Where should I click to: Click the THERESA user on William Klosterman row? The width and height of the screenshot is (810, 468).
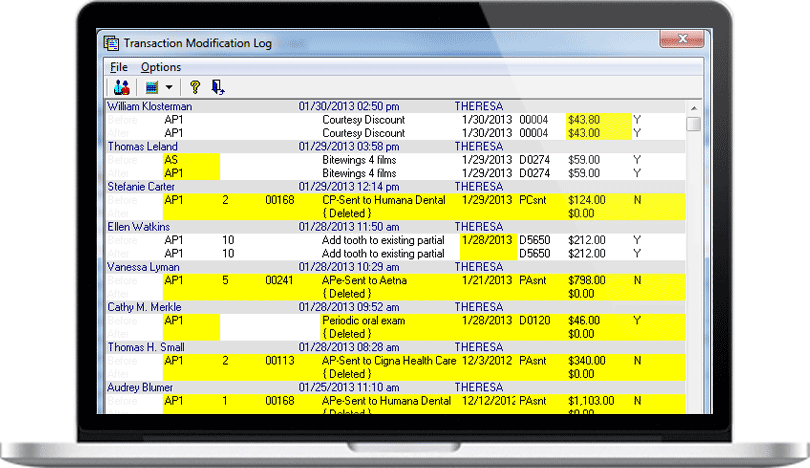click(478, 106)
